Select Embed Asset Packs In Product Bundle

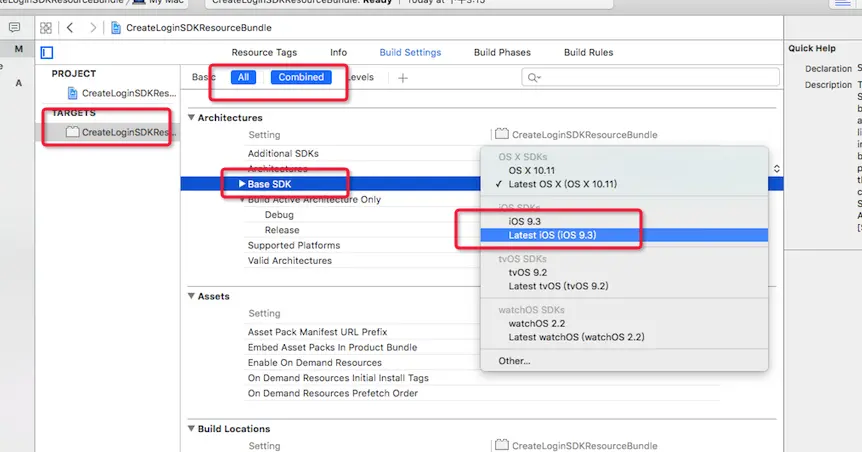coord(332,348)
